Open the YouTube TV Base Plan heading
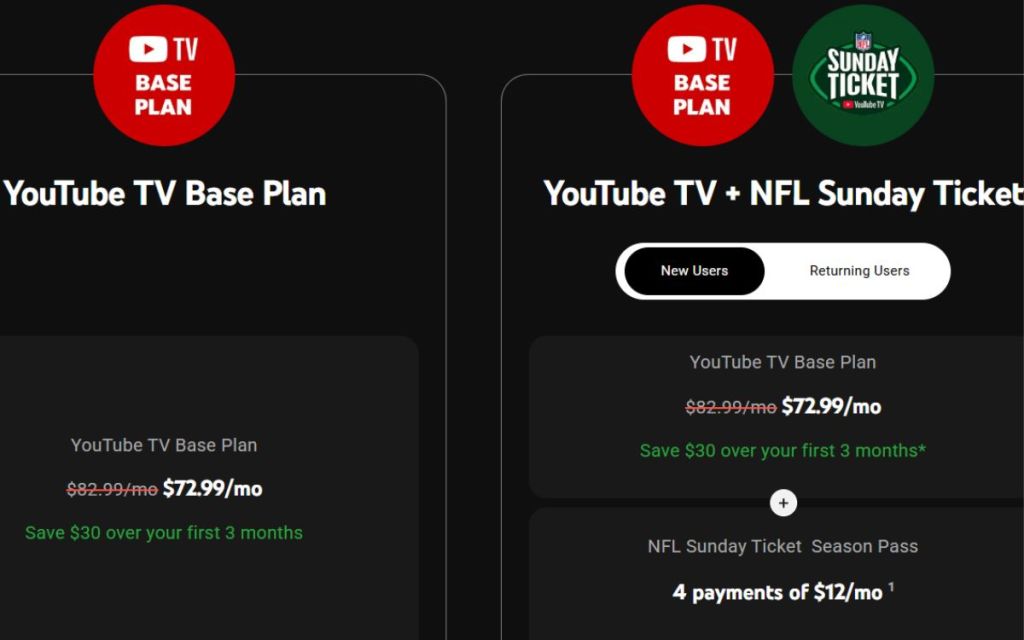 (164, 193)
